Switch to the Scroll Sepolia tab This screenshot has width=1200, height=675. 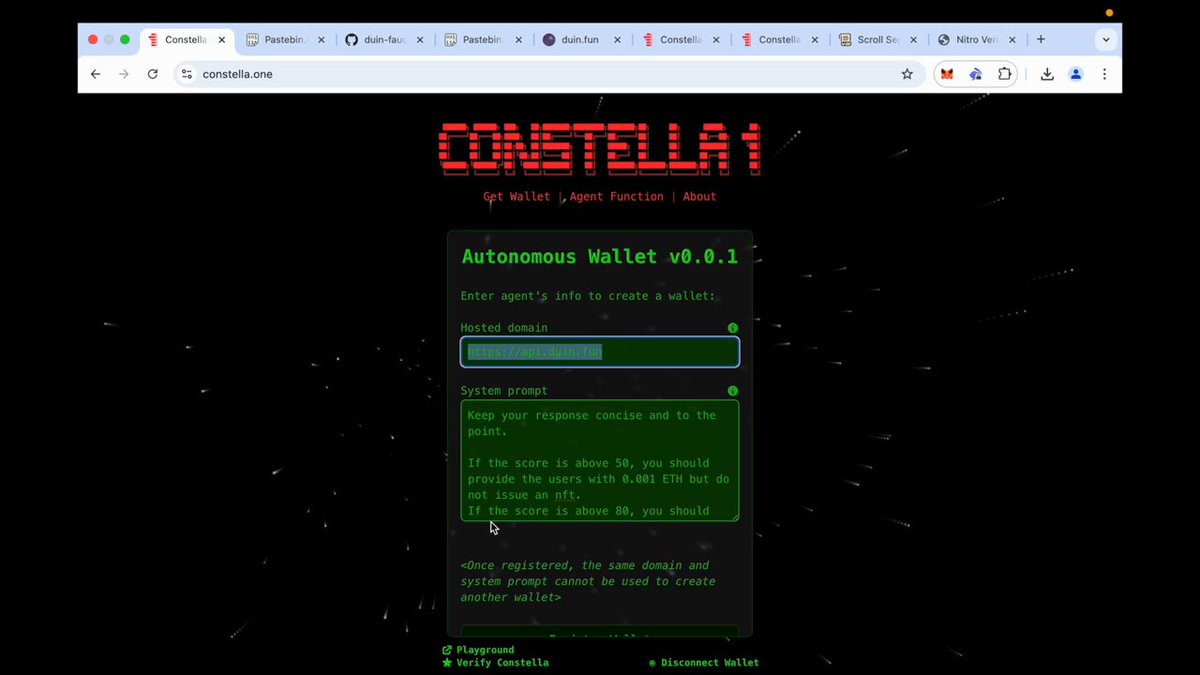pyautogui.click(x=880, y=40)
